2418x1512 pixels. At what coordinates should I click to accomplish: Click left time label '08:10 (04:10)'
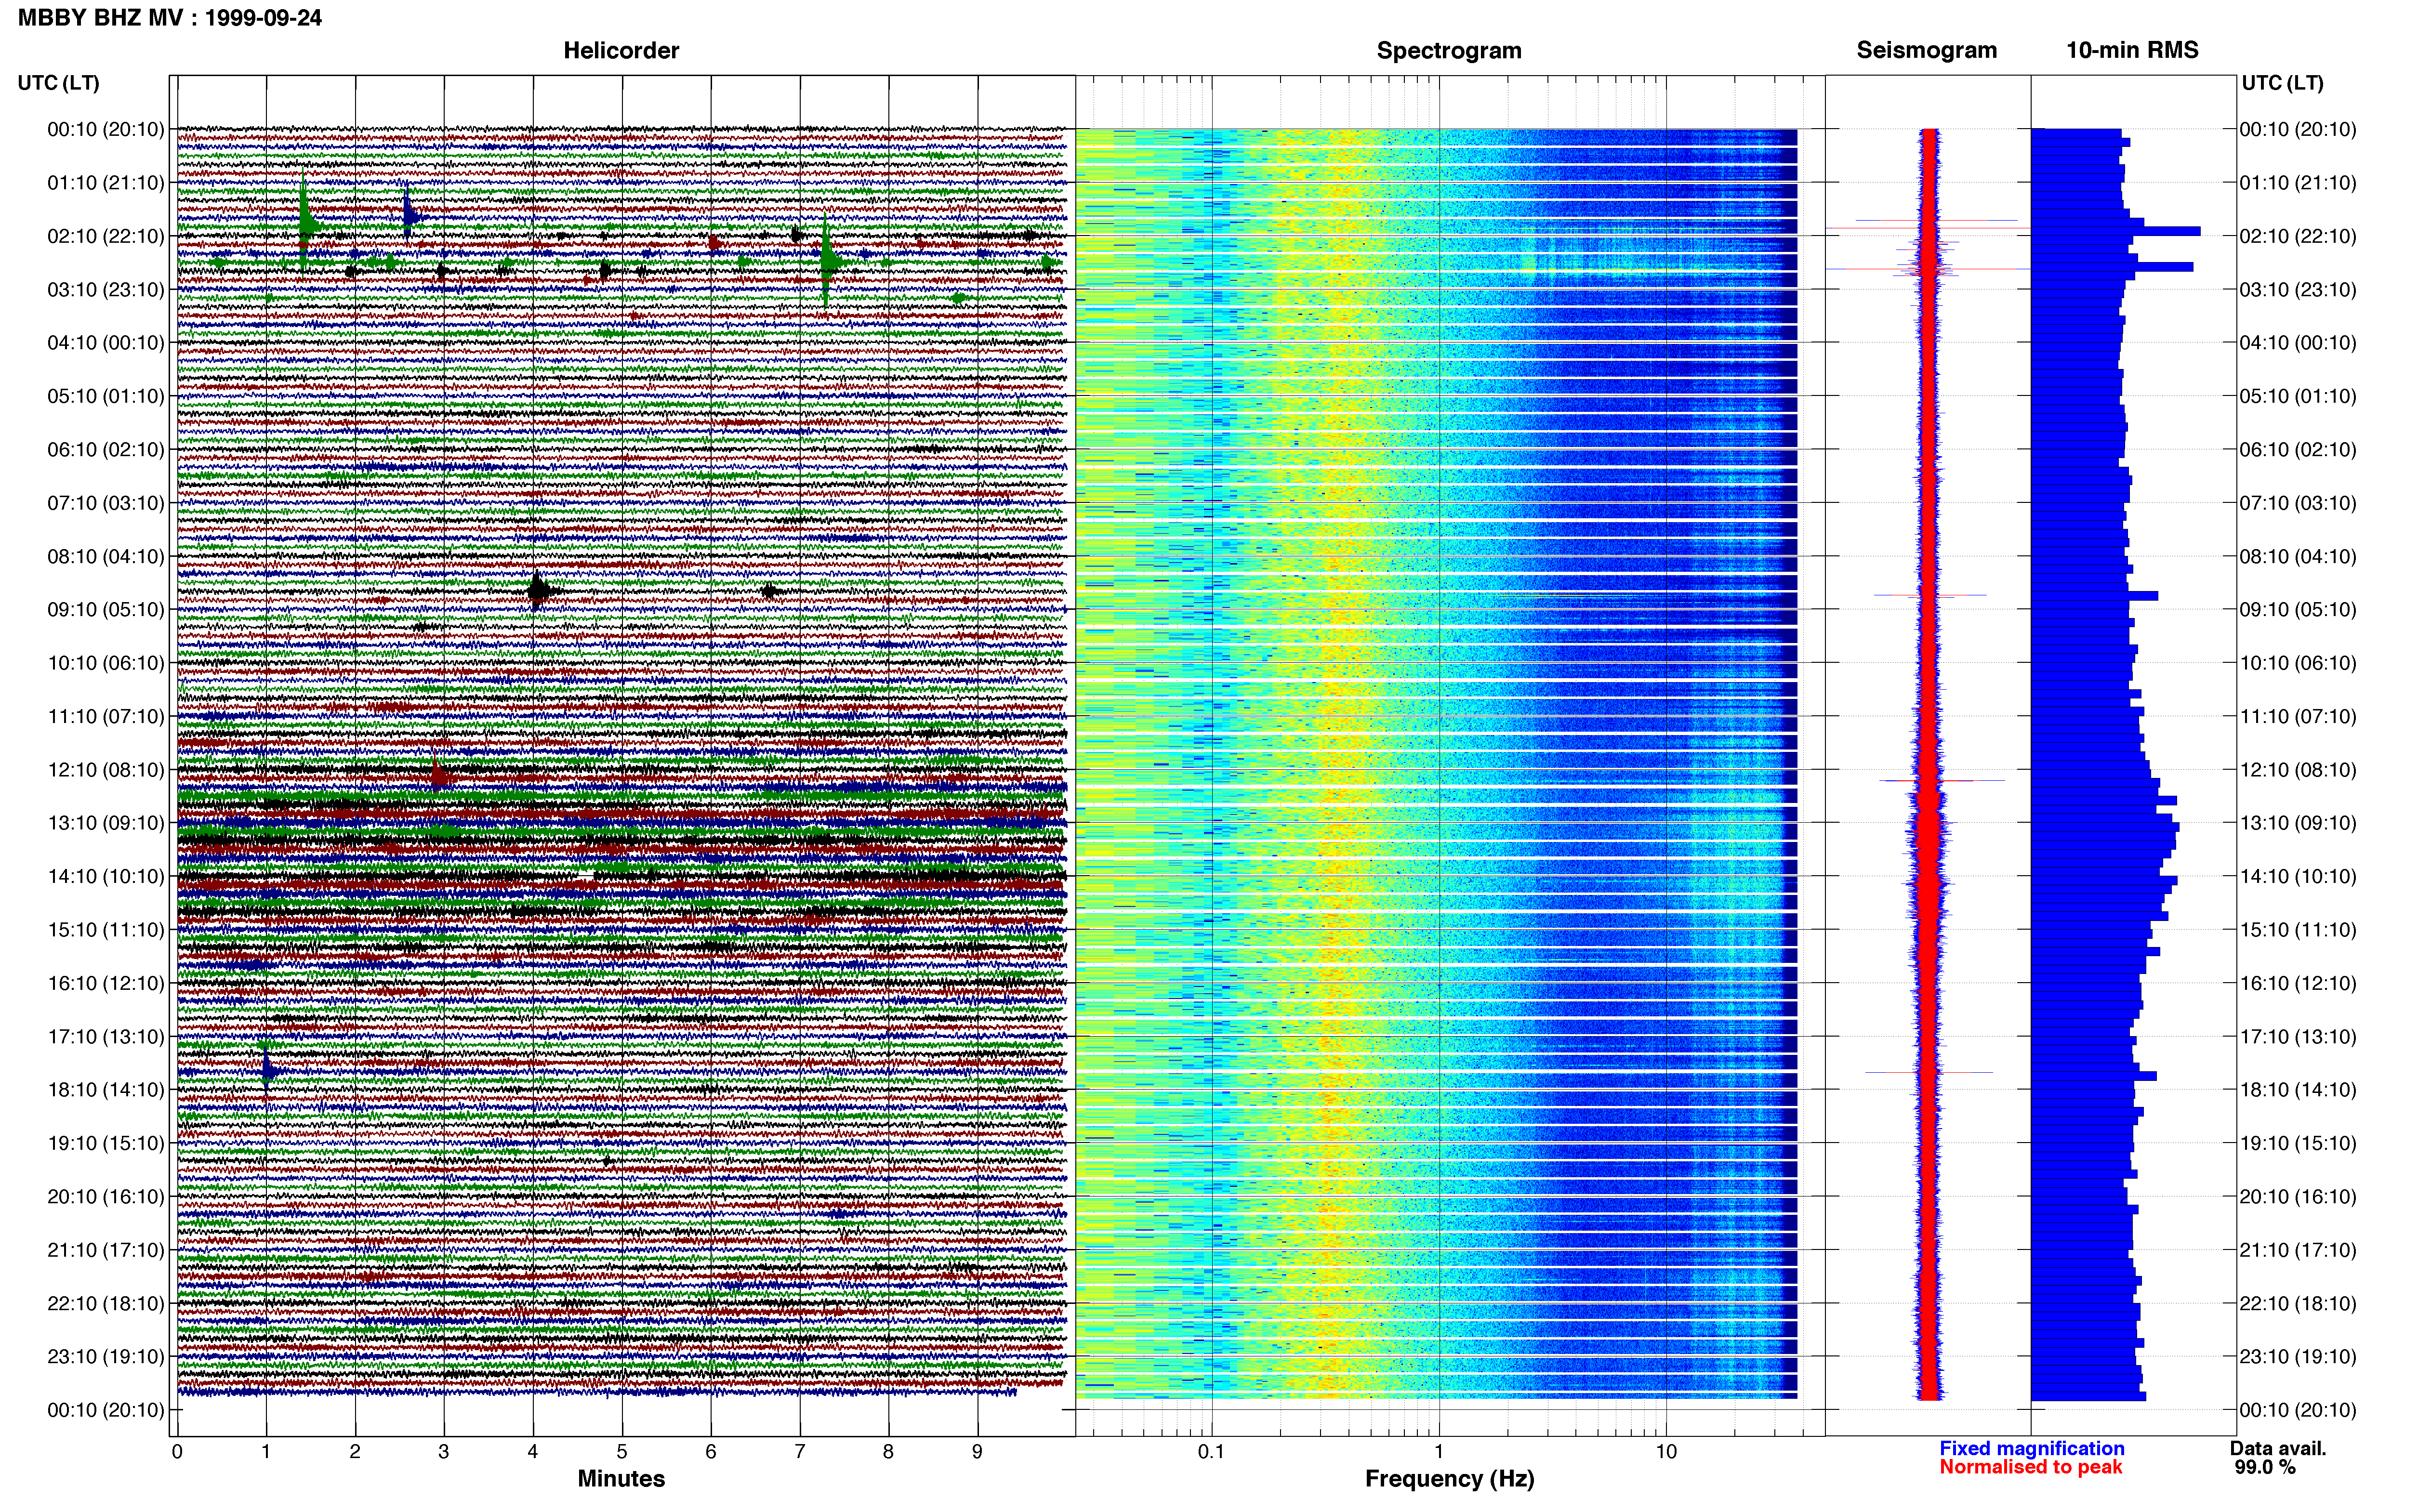pyautogui.click(x=106, y=556)
